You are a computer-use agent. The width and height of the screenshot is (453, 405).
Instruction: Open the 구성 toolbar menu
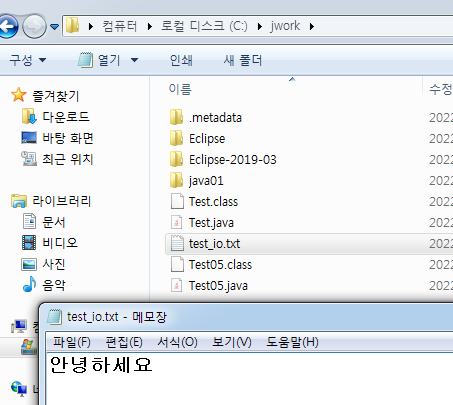[28, 60]
